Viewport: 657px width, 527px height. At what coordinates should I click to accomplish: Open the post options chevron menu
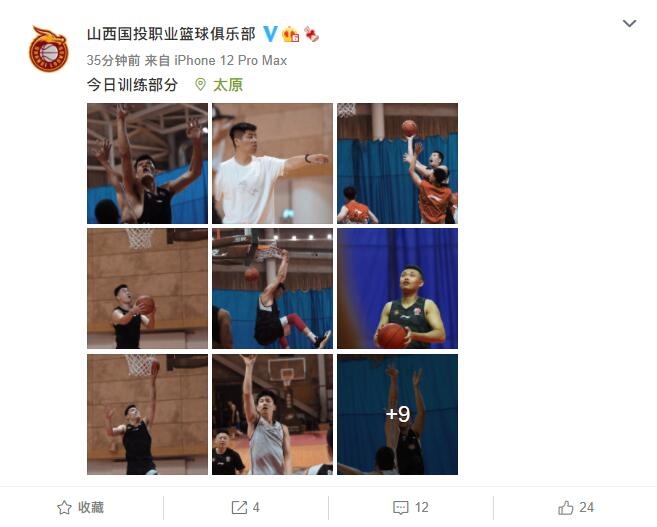[629, 23]
